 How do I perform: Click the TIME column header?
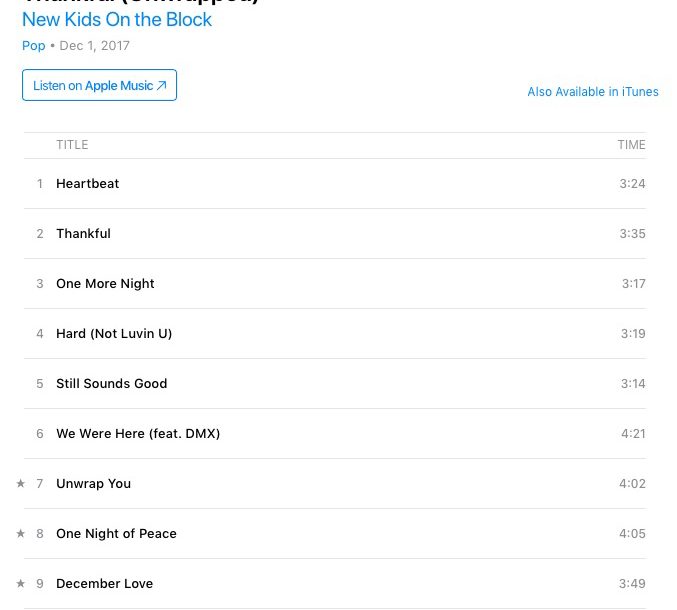tap(631, 145)
